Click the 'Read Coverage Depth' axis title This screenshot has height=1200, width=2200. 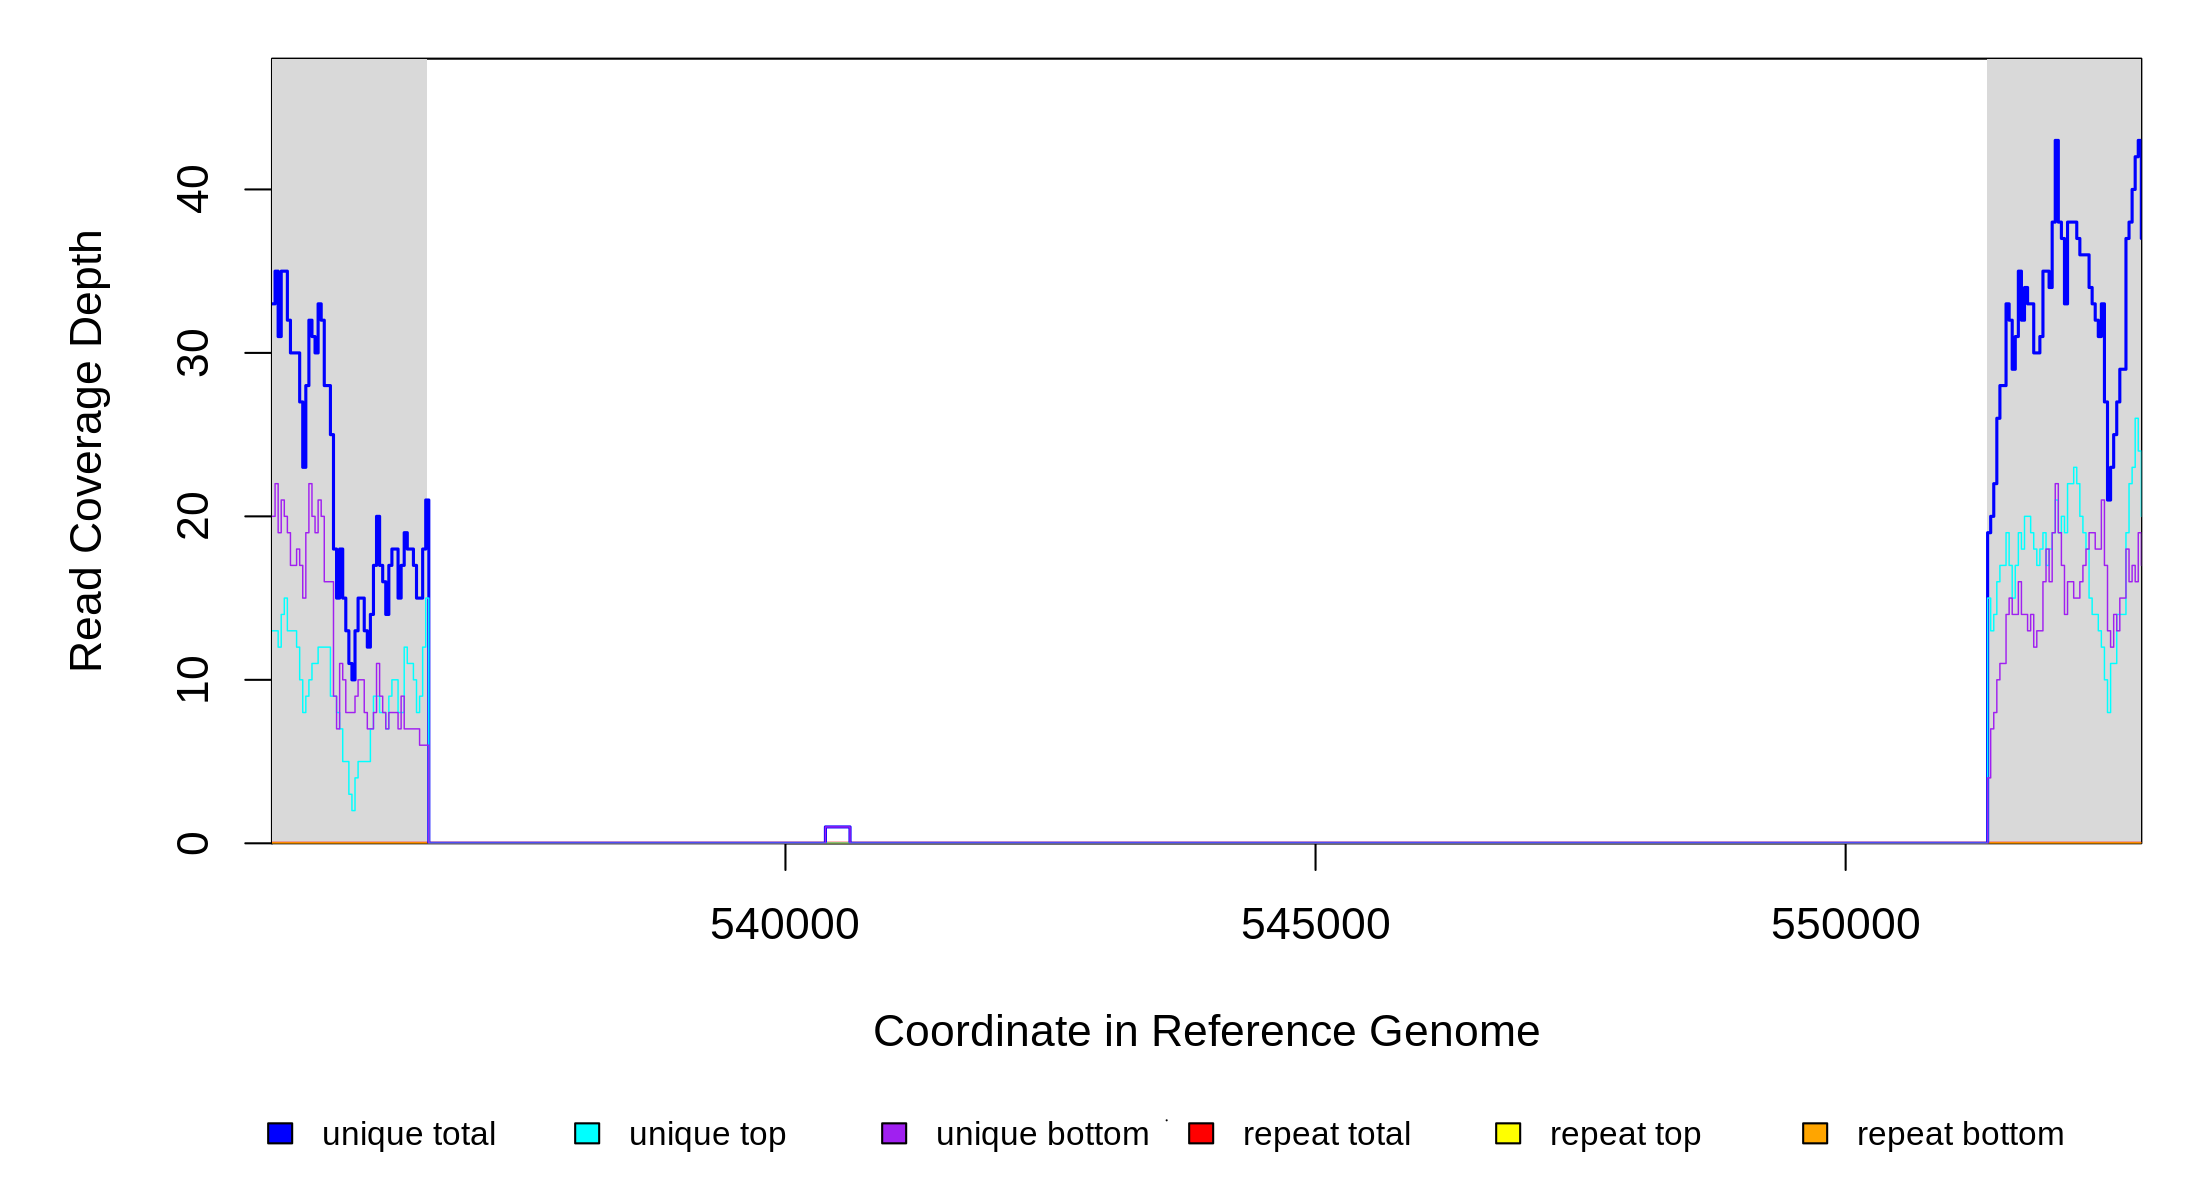pos(87,450)
